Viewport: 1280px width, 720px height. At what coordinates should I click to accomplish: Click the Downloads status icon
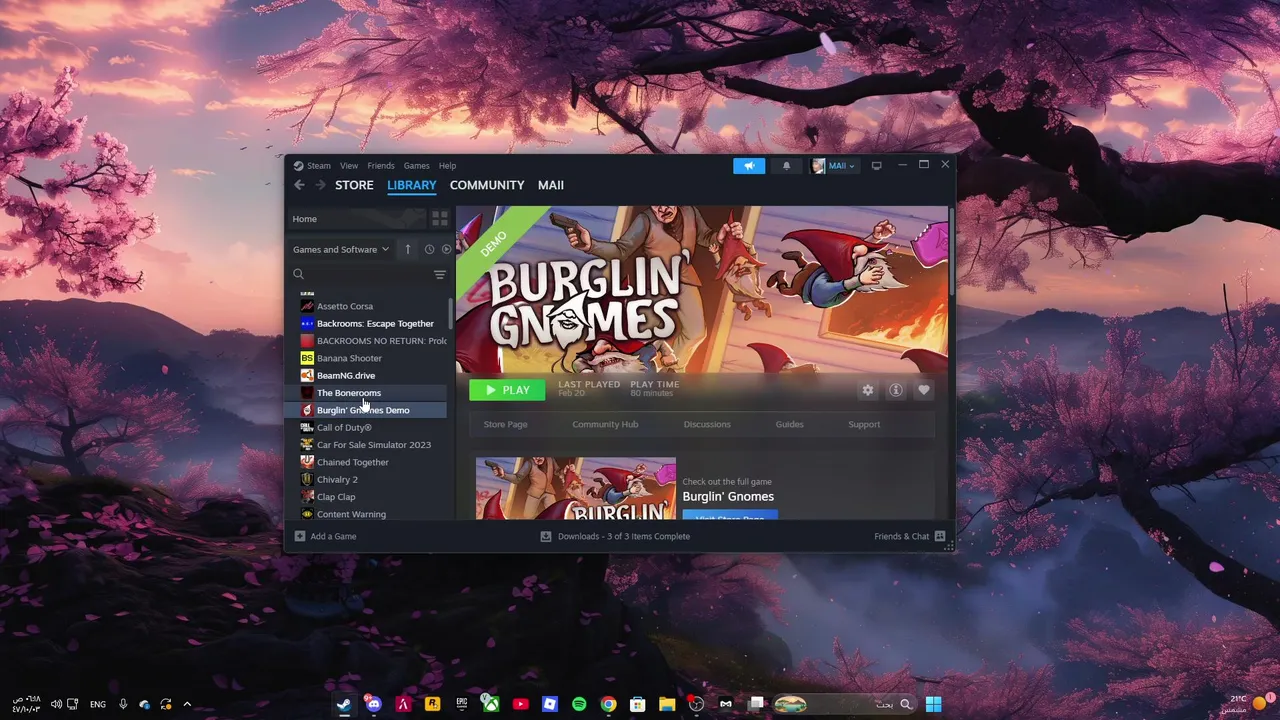(x=546, y=536)
